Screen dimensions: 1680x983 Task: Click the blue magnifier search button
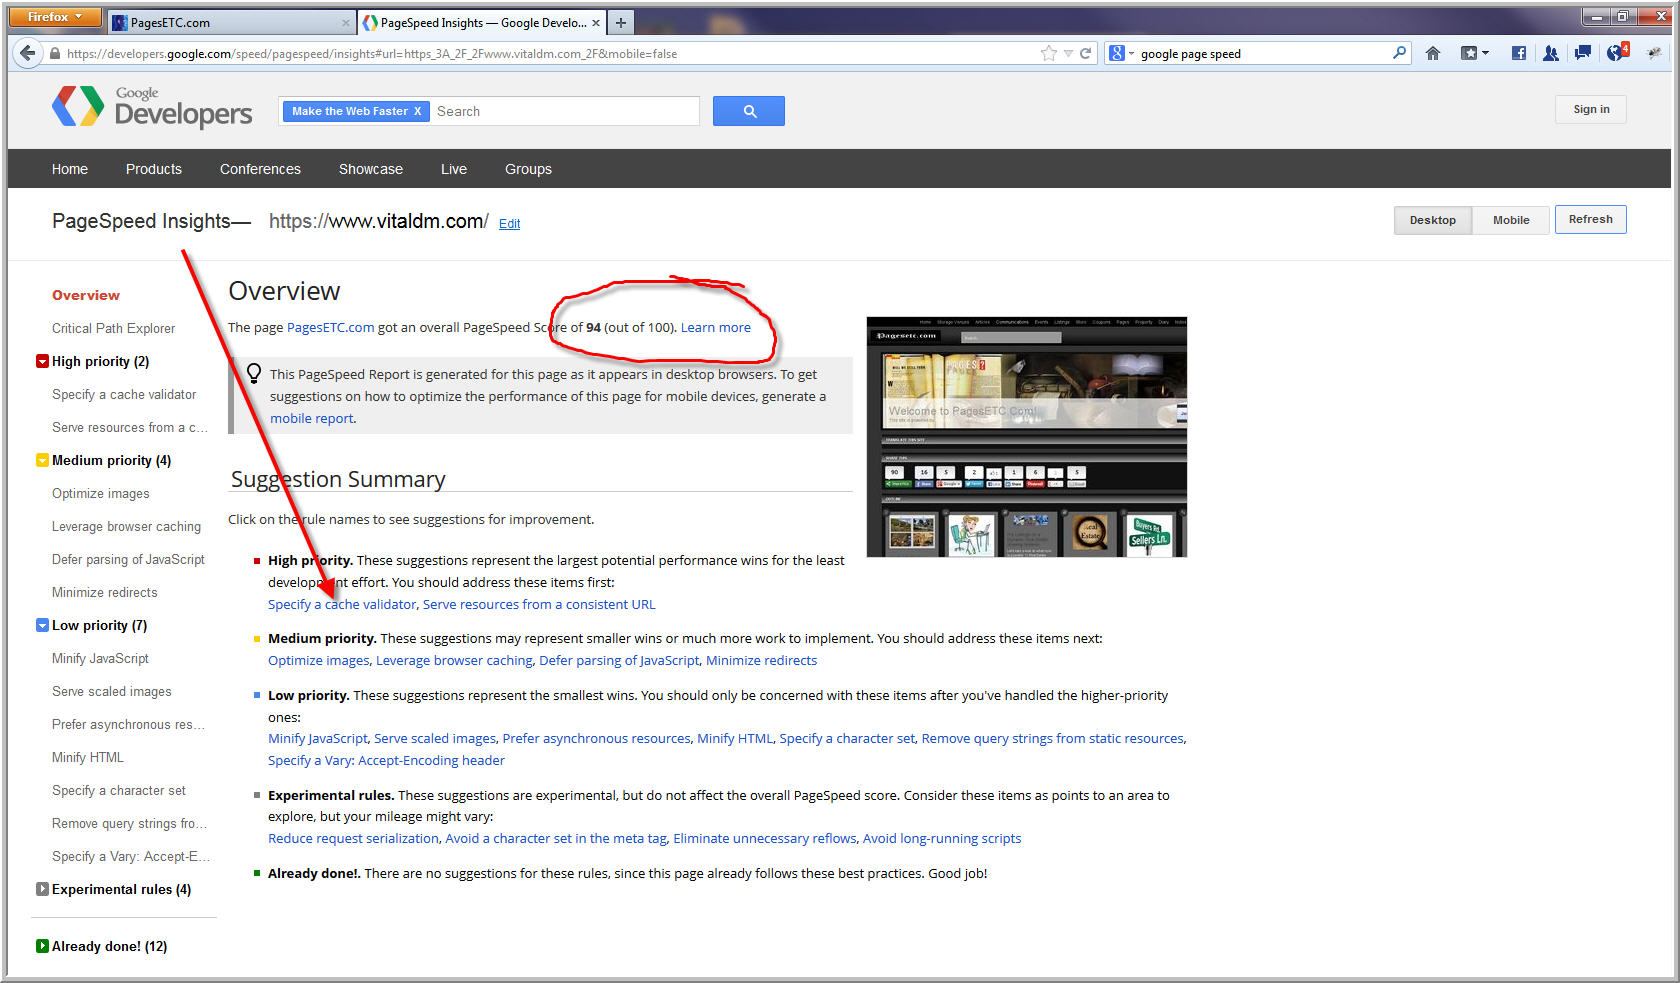point(748,112)
